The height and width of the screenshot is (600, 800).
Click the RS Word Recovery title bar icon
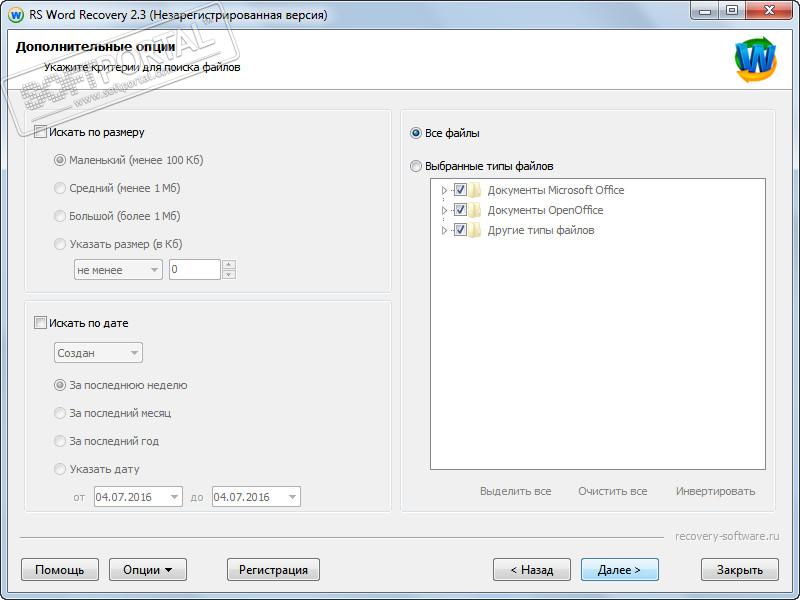(x=16, y=15)
